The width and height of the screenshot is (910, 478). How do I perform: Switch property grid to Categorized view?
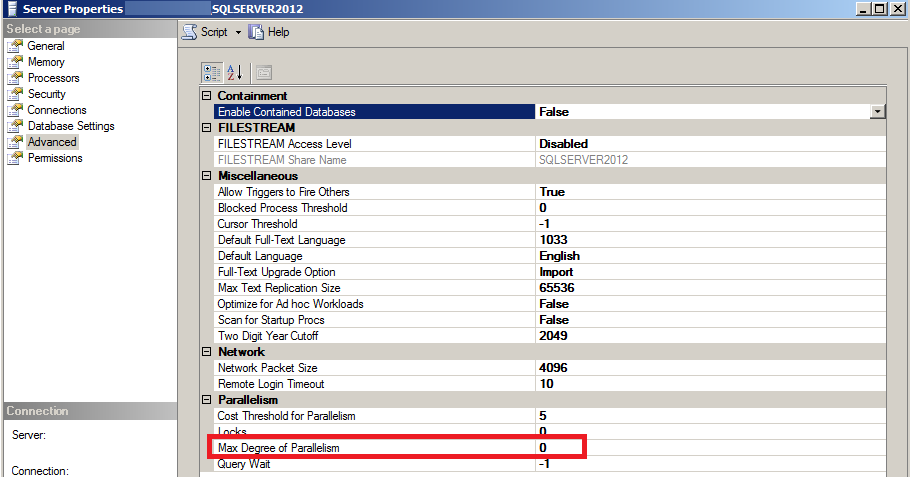tap(212, 72)
